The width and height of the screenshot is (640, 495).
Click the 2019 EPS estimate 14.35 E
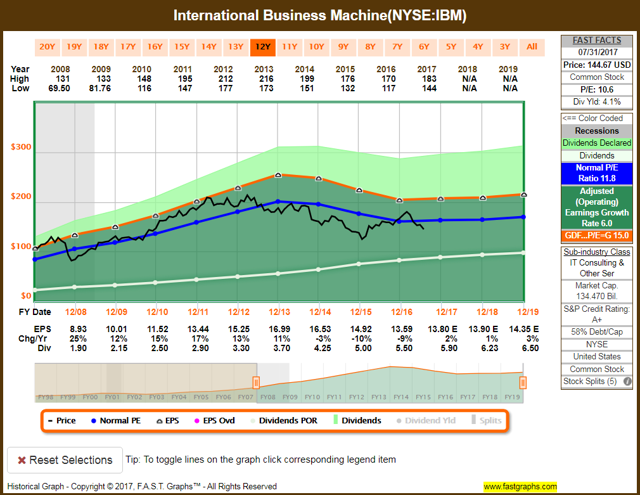(524, 329)
